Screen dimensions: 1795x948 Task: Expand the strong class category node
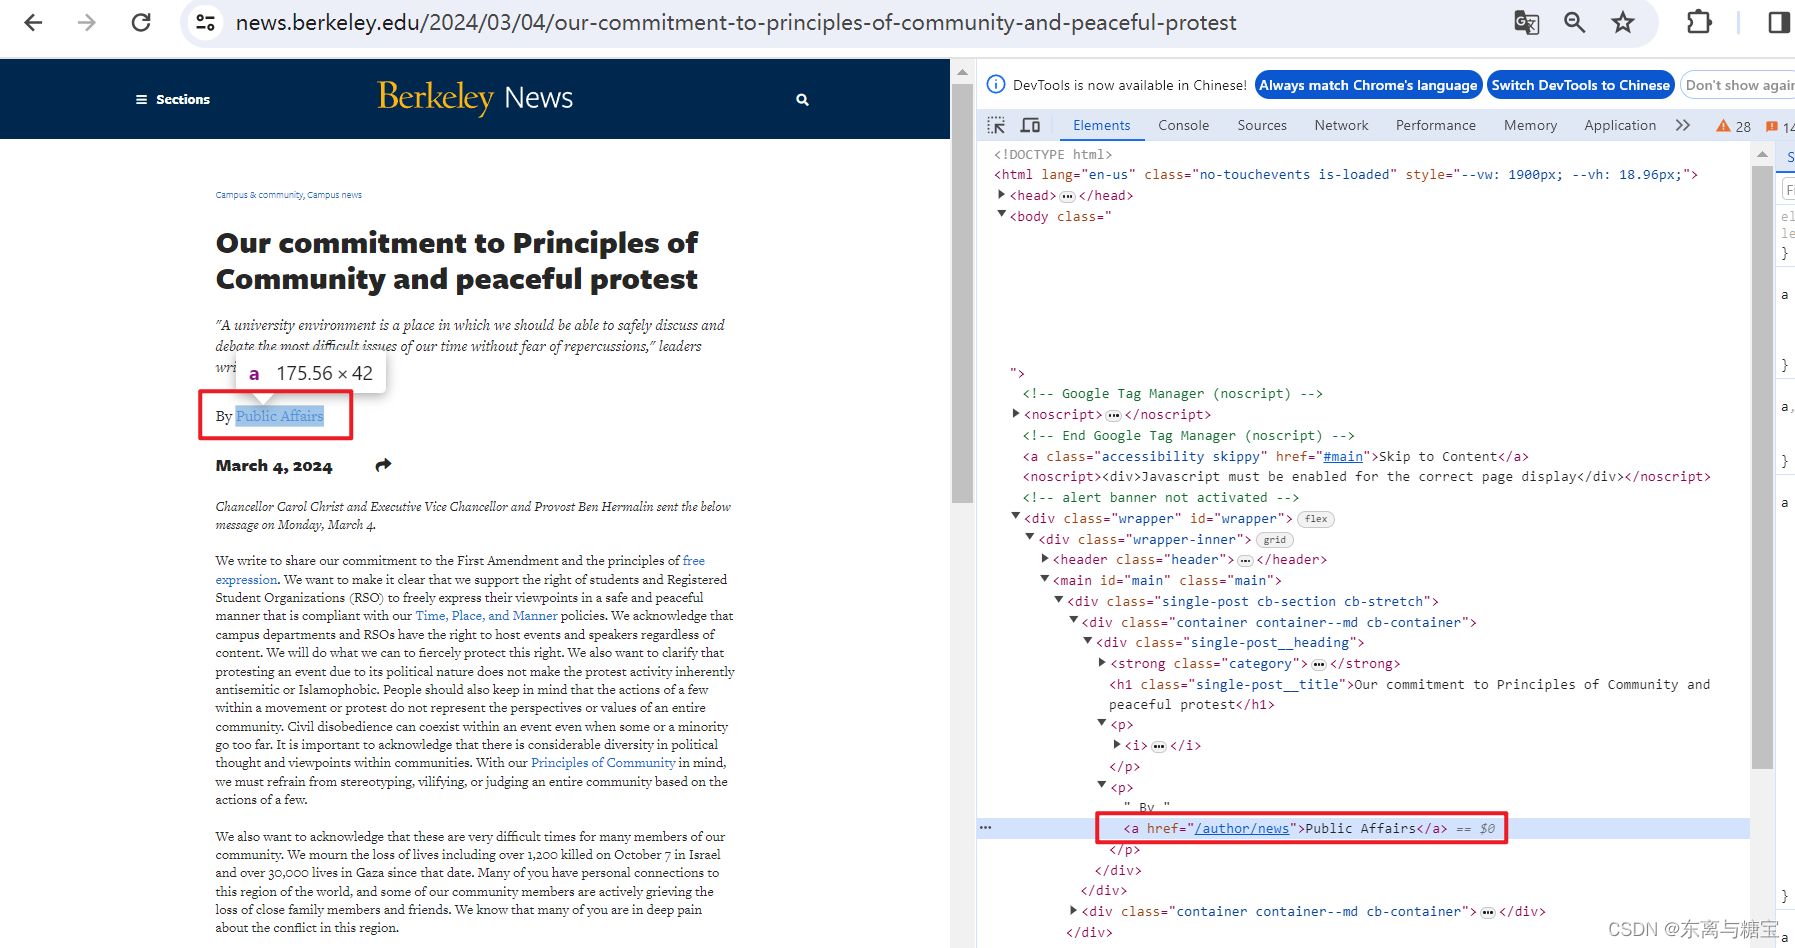[x=1102, y=663]
